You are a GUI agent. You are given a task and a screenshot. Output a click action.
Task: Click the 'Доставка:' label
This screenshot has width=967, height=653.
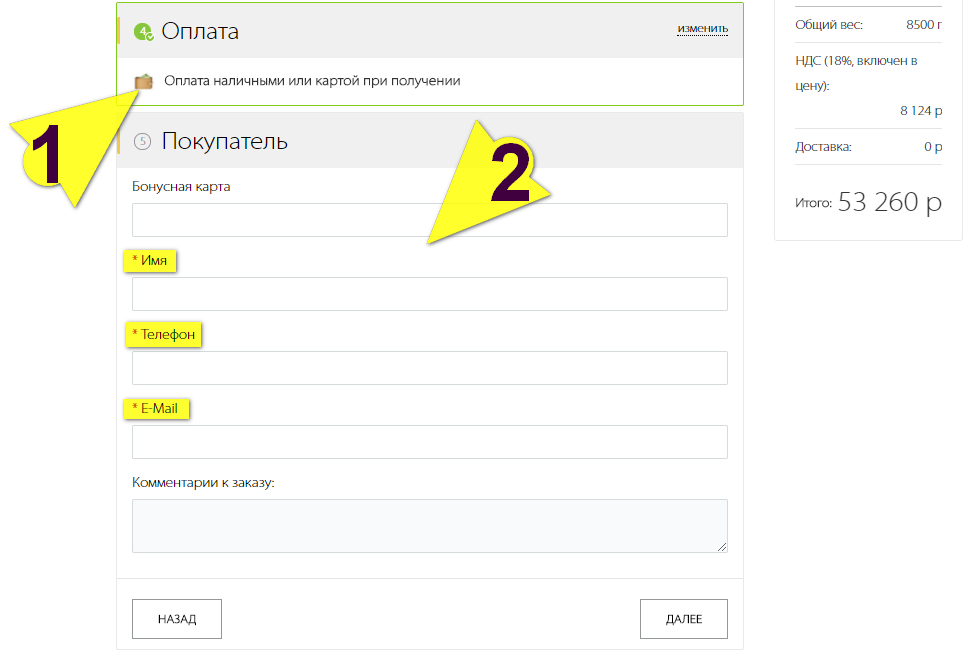(x=823, y=147)
